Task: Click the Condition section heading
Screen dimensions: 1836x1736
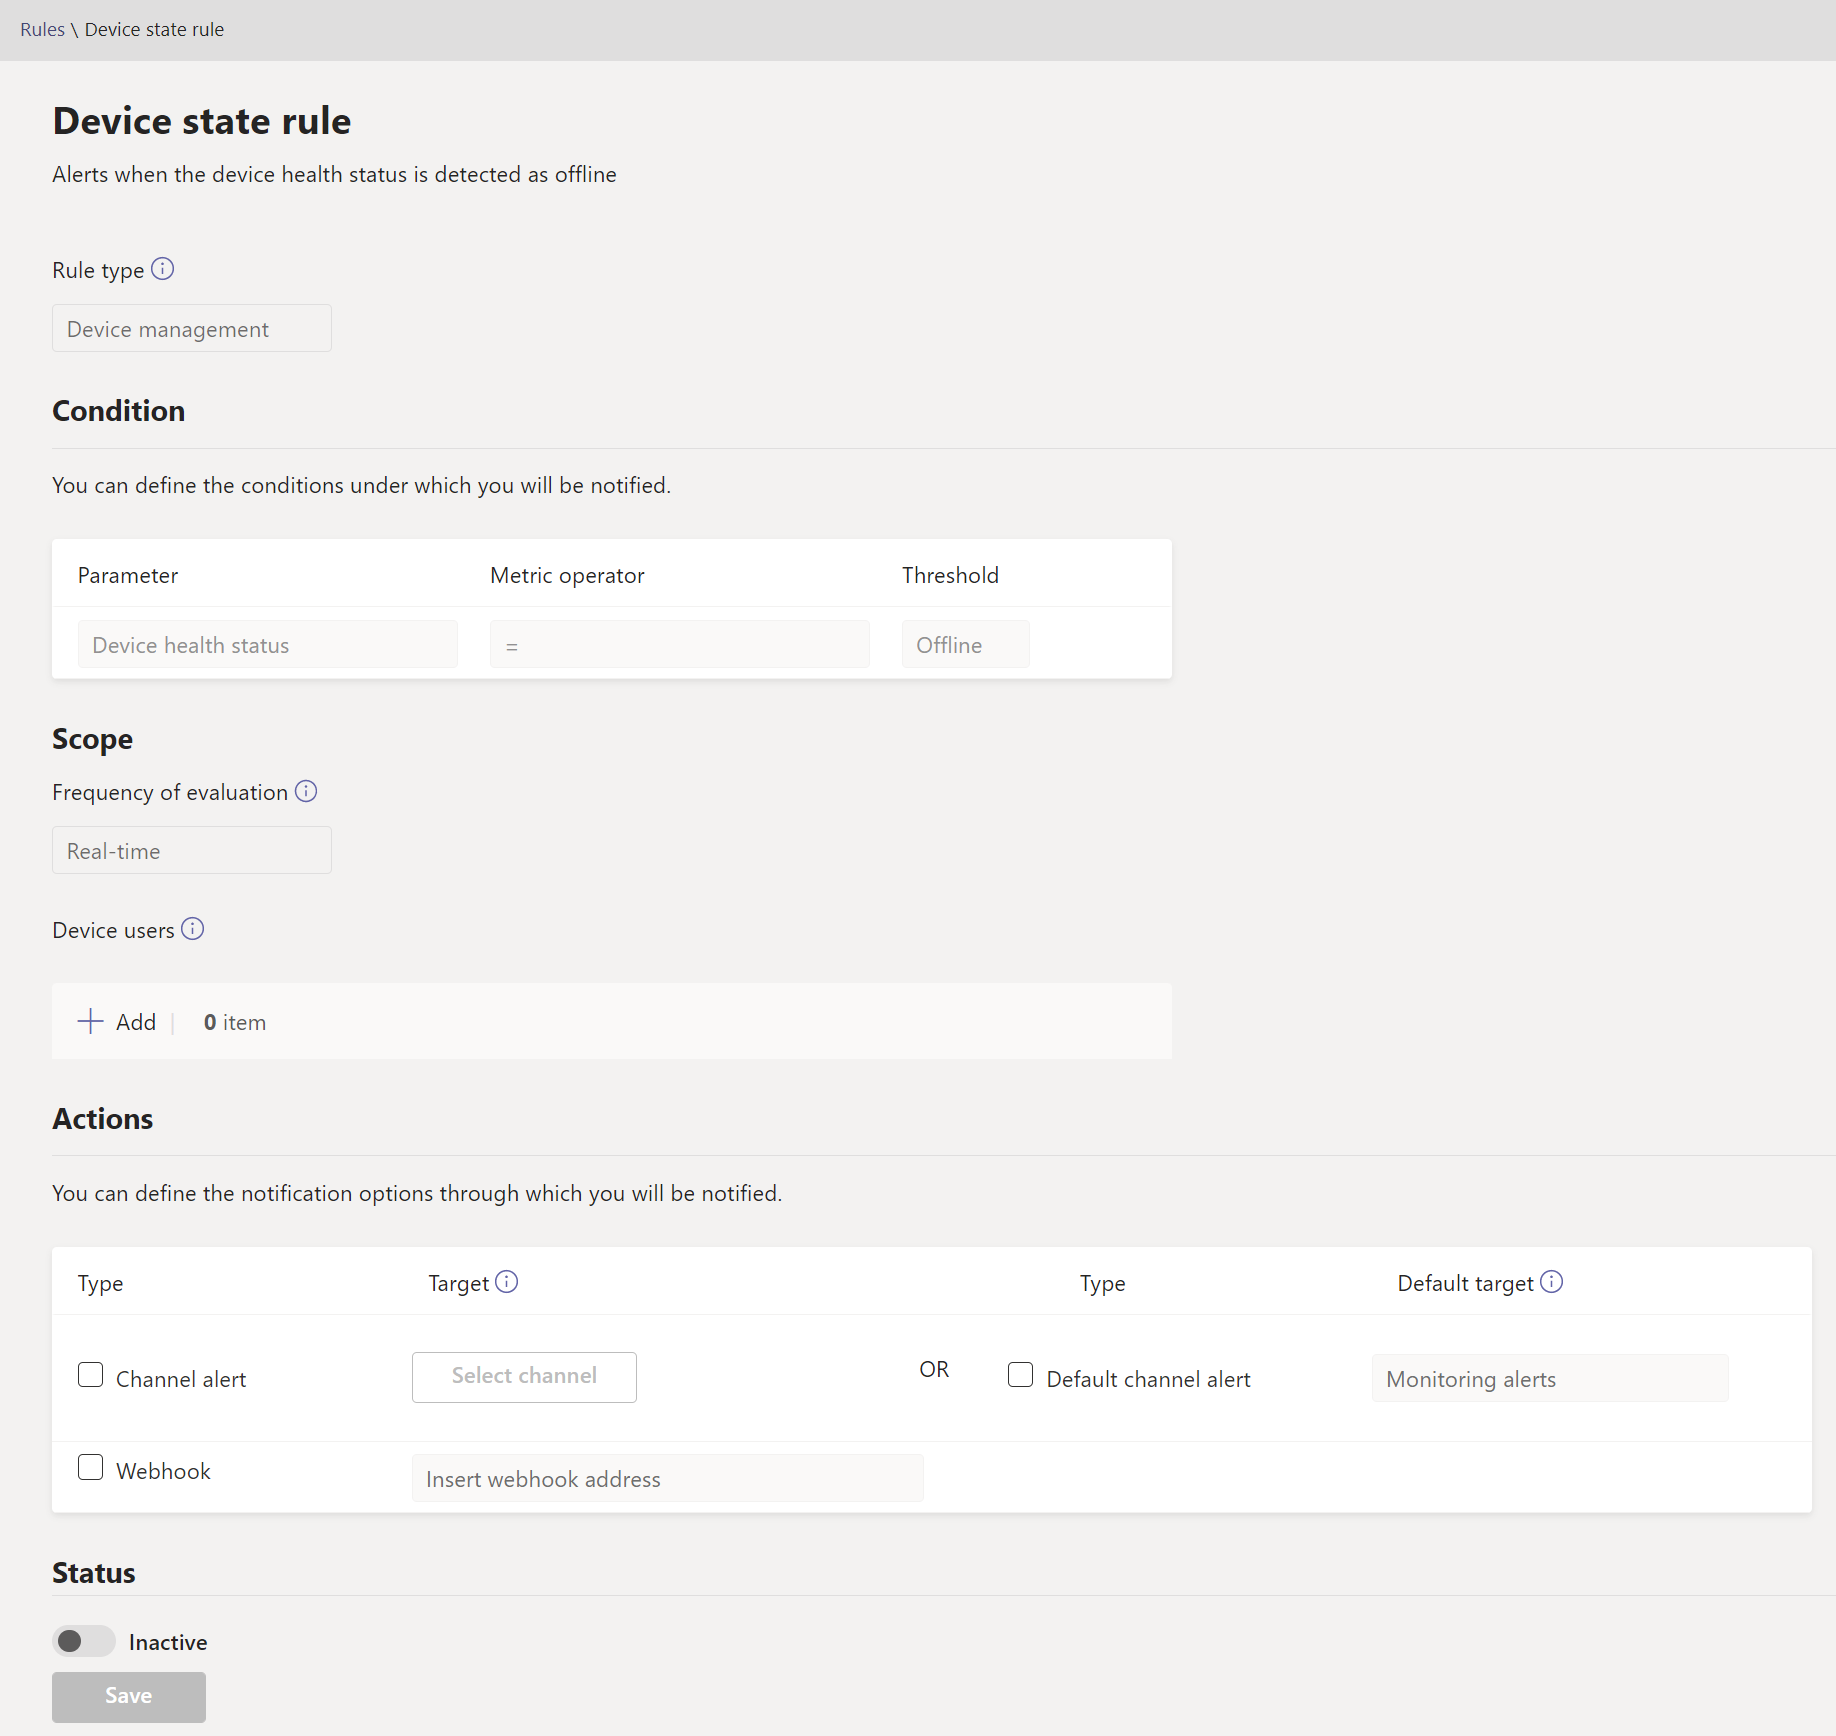Action: (119, 411)
